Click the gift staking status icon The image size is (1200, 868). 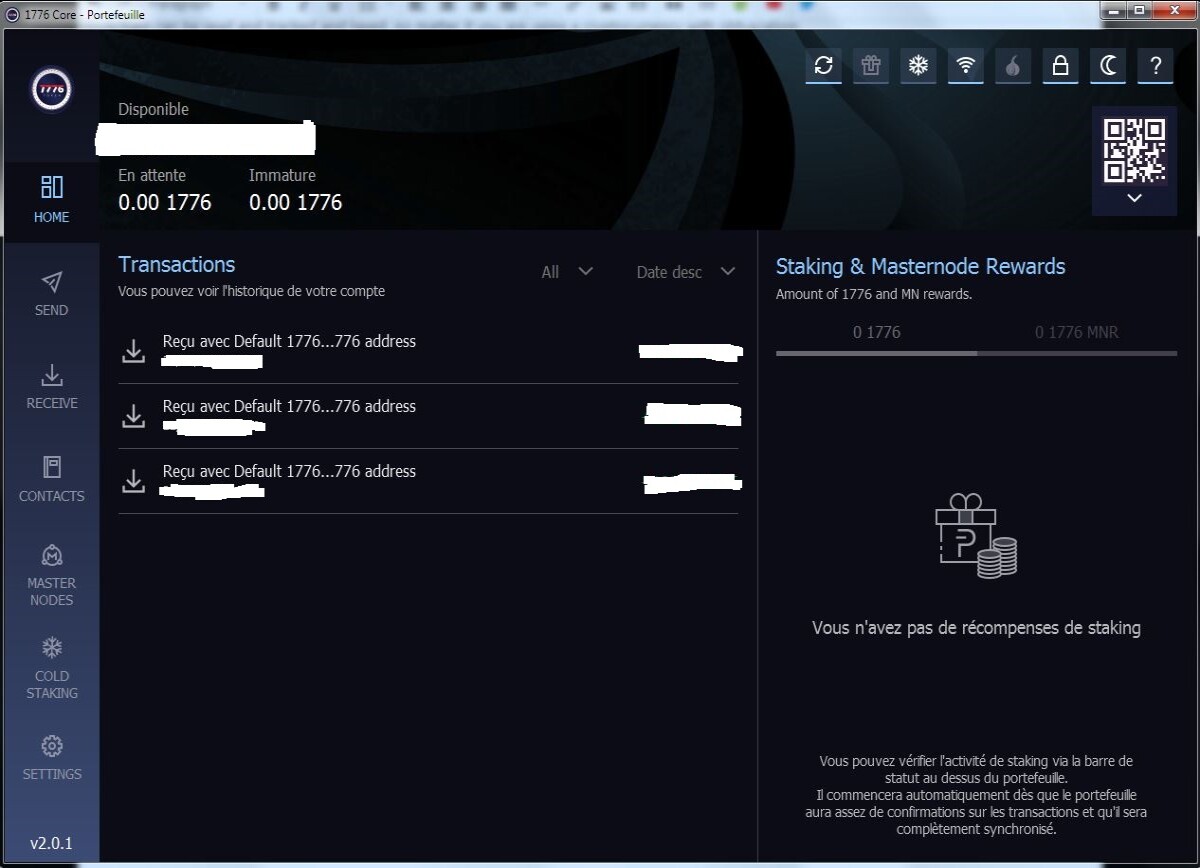871,66
